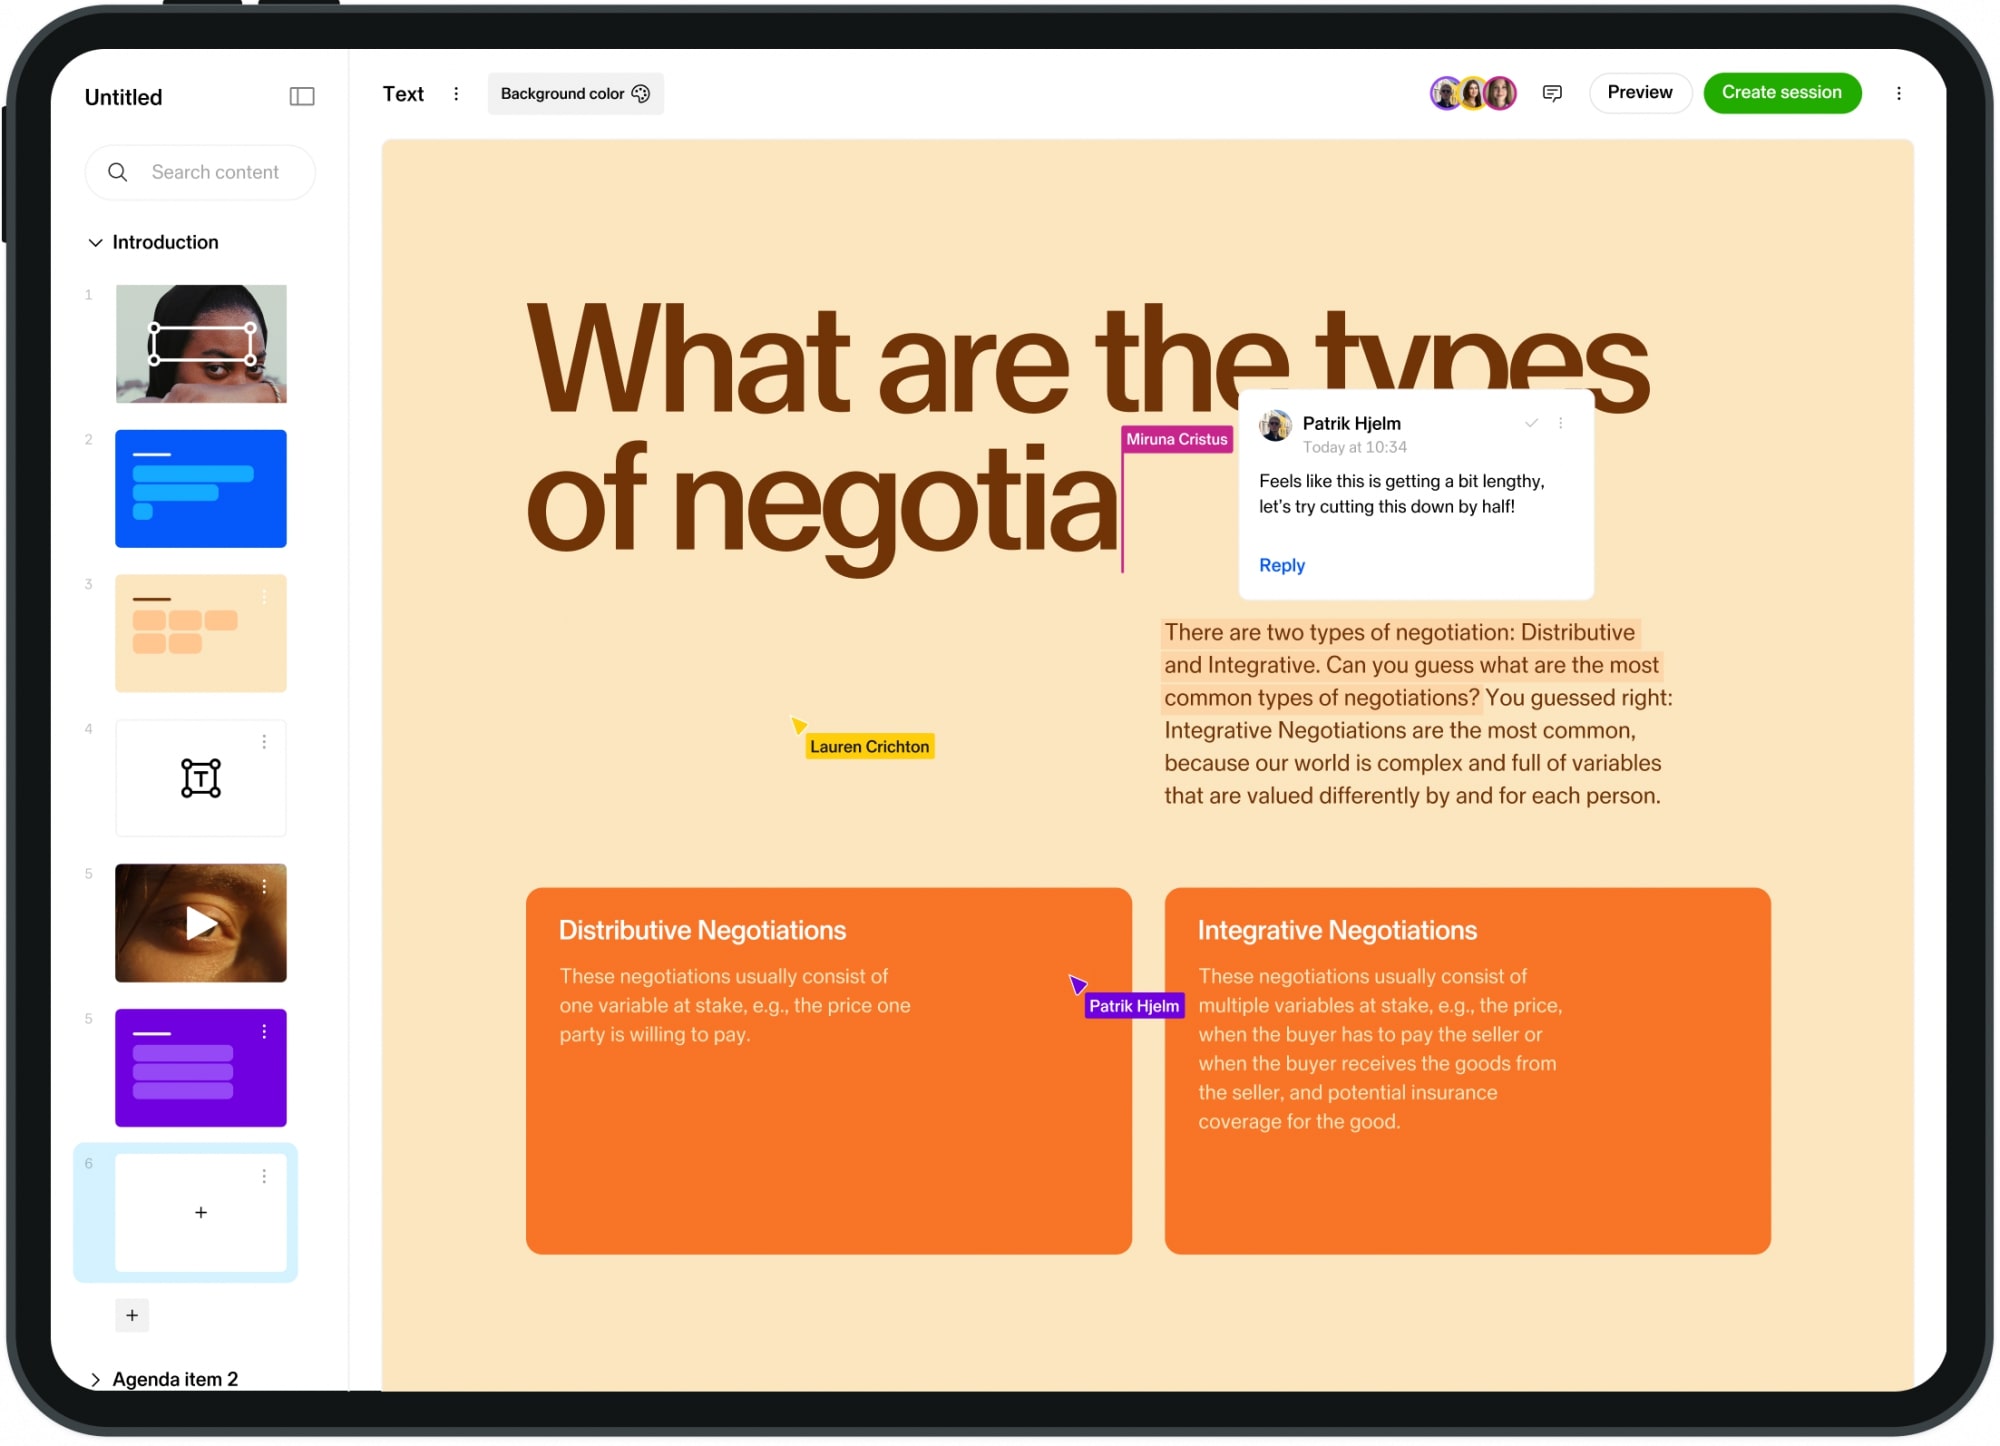Toggle the sidebar panel icon
The image size is (2000, 1446).
(302, 96)
